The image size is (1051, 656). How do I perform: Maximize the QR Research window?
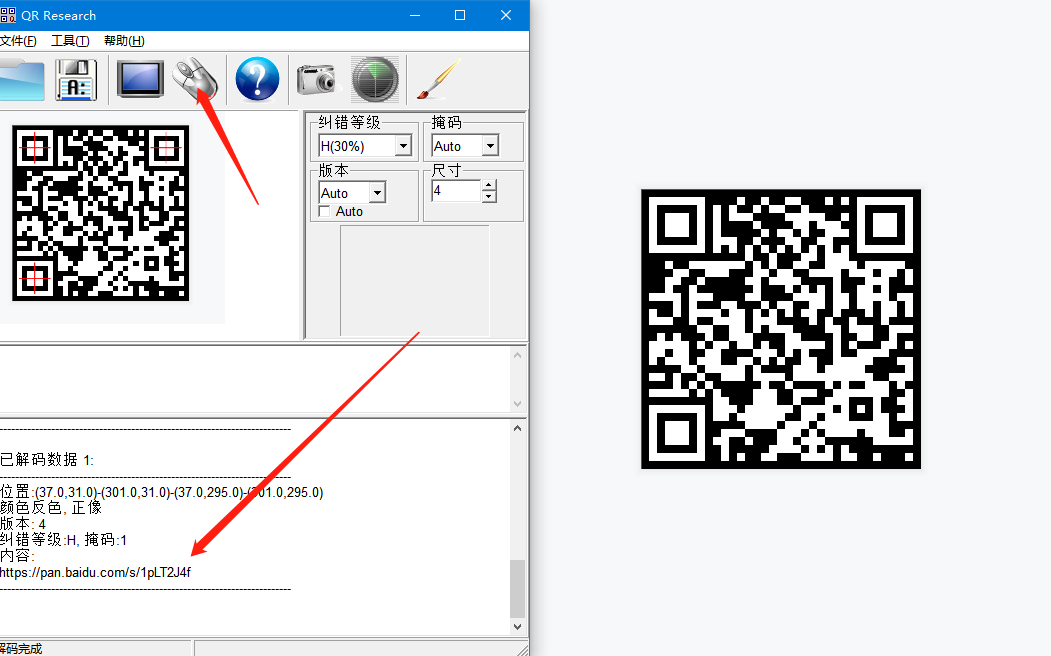click(x=460, y=15)
